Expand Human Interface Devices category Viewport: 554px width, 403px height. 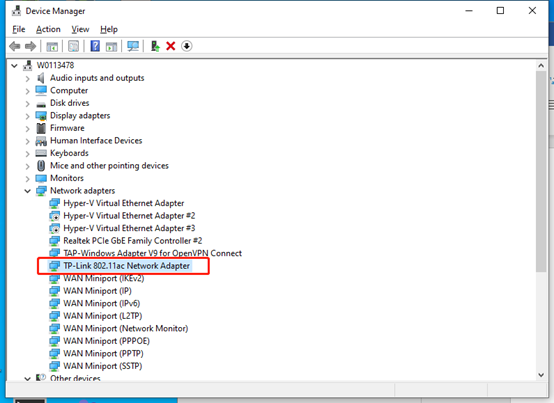click(x=28, y=141)
